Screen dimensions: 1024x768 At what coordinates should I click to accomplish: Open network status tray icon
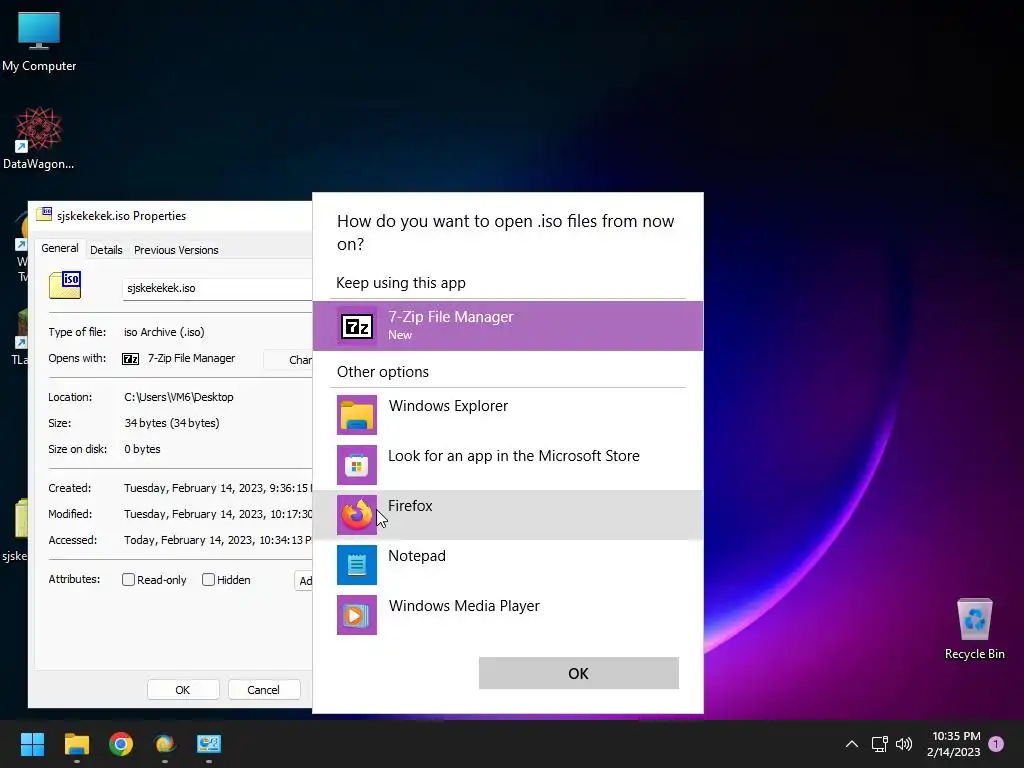point(879,744)
